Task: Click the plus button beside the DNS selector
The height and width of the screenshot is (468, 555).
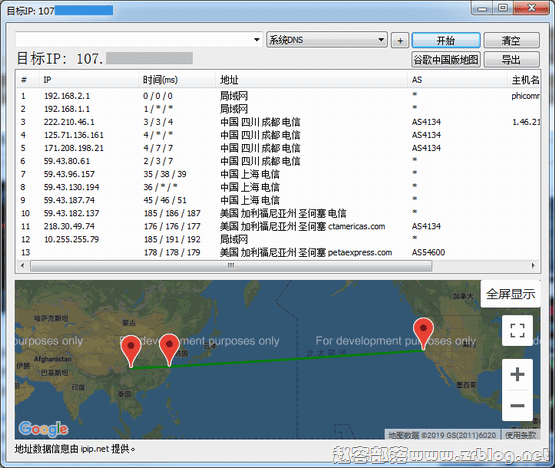Action: point(400,40)
